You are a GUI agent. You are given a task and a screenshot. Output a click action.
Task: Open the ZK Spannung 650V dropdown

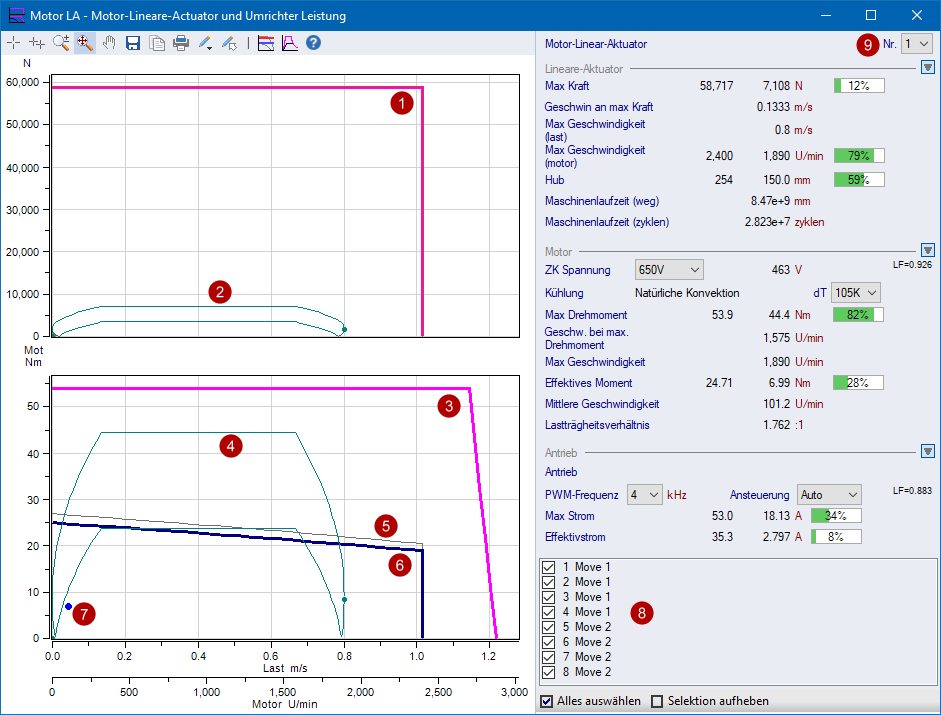pyautogui.click(x=669, y=270)
